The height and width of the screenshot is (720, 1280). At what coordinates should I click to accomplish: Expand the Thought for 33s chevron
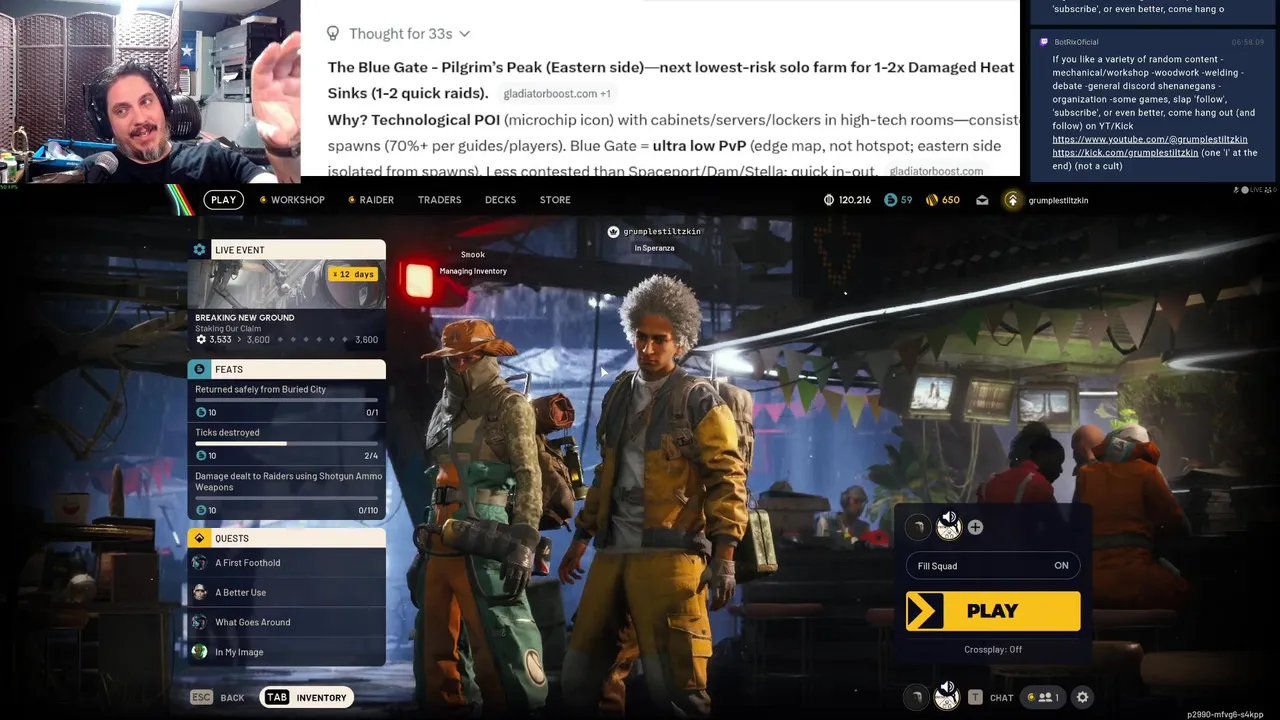tap(464, 34)
